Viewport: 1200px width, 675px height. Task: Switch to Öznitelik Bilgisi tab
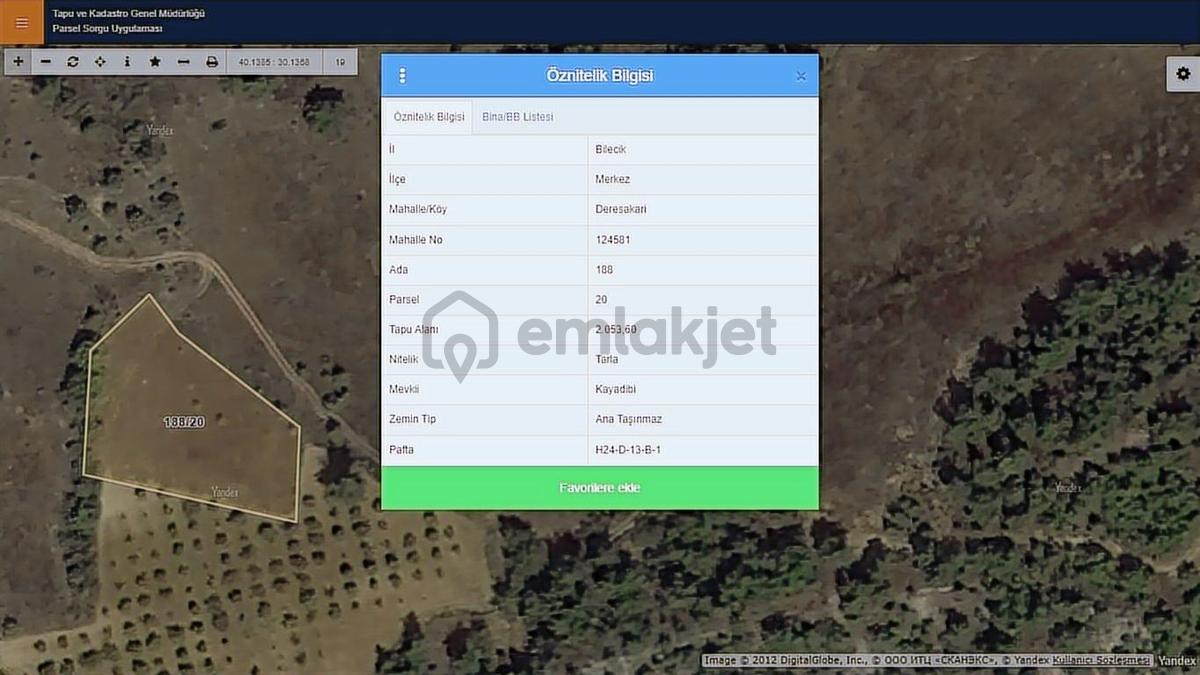(x=429, y=117)
